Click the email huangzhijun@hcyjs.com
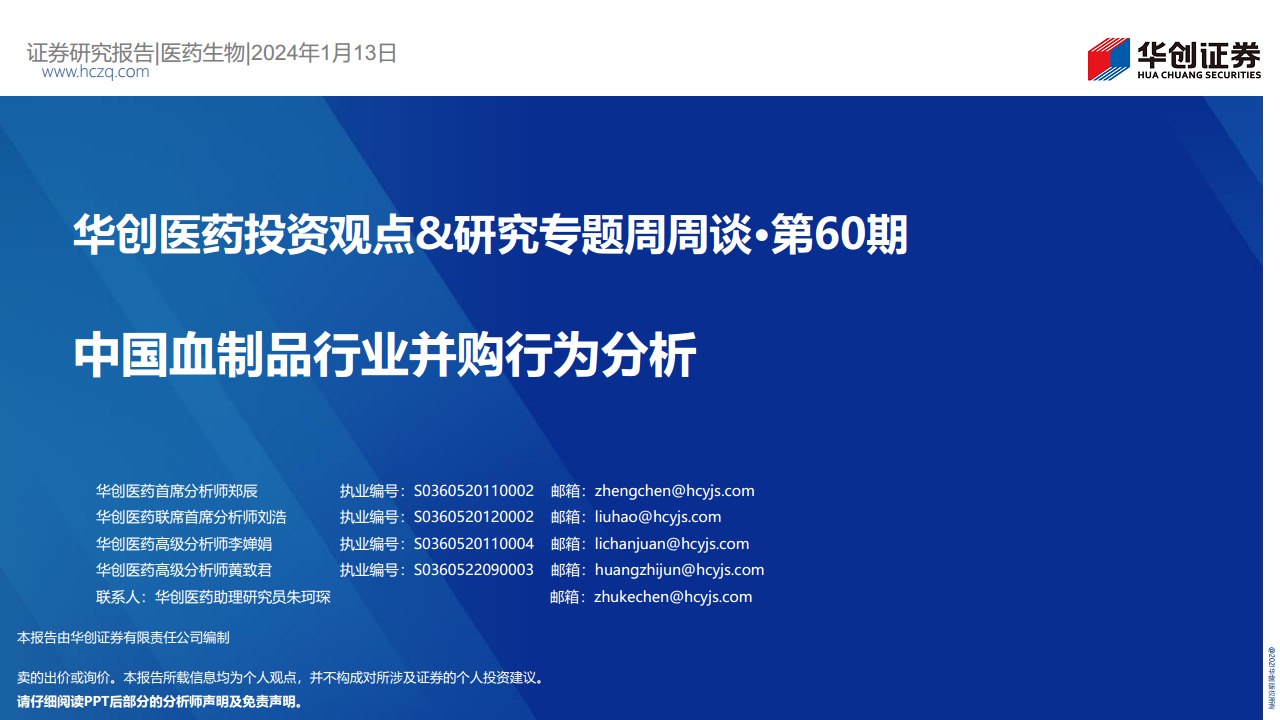Screen dimensions: 1280x720 [x=679, y=570]
